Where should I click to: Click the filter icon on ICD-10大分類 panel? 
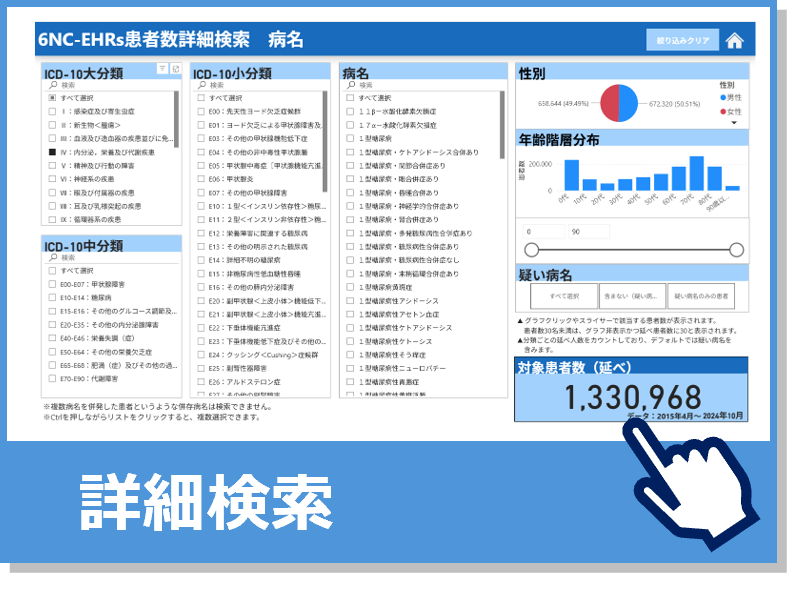click(x=163, y=69)
